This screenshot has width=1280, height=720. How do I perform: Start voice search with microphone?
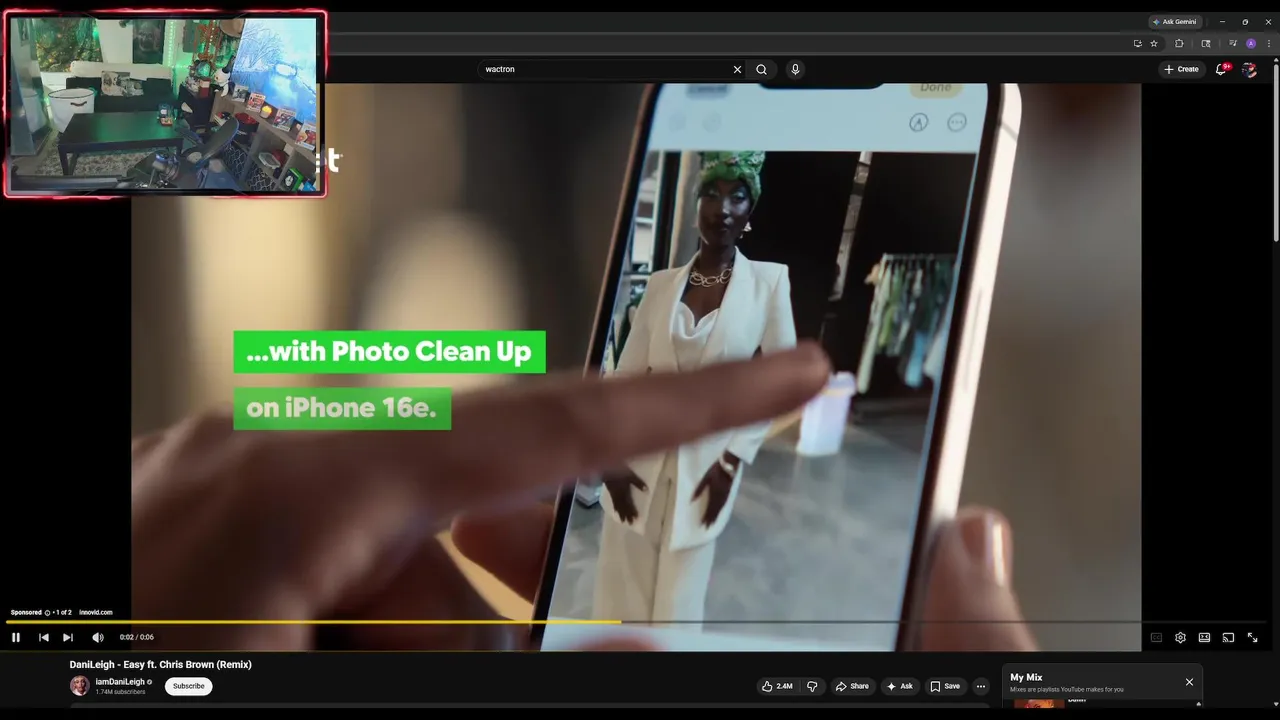(795, 69)
